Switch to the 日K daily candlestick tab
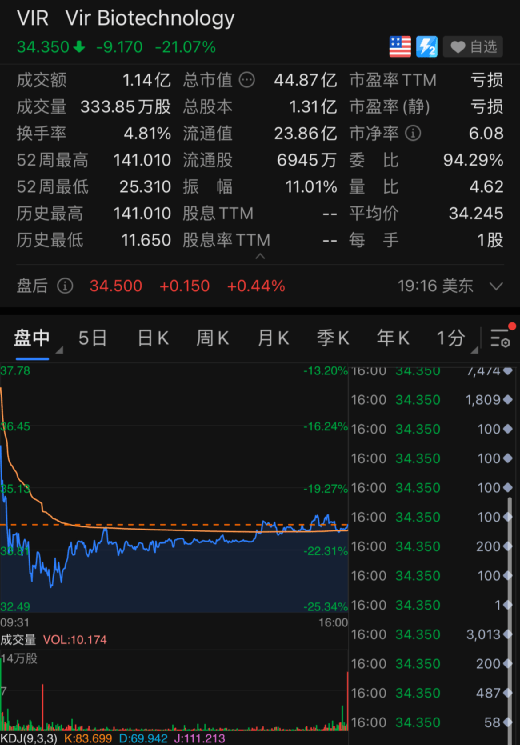This screenshot has height=745, width=520. [x=153, y=339]
